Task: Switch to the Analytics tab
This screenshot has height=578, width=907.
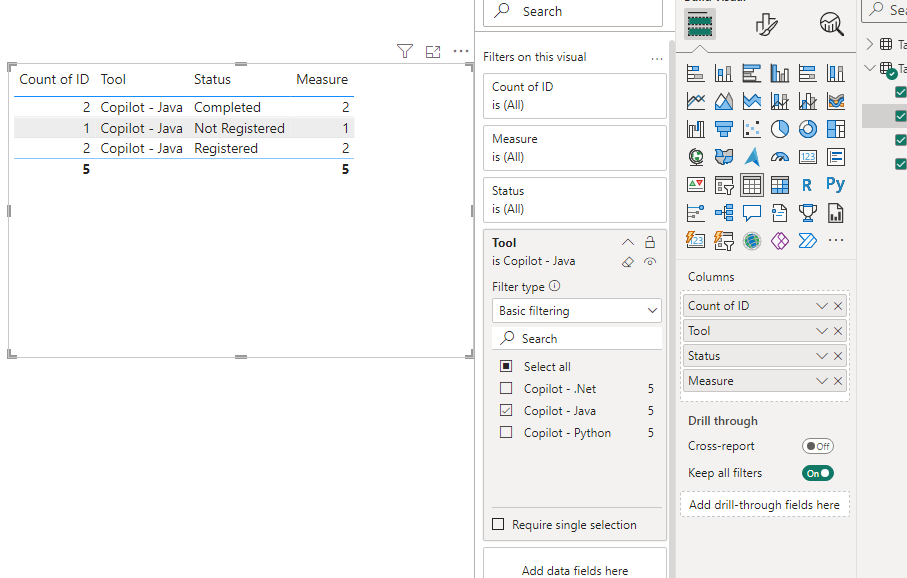Action: tap(832, 24)
